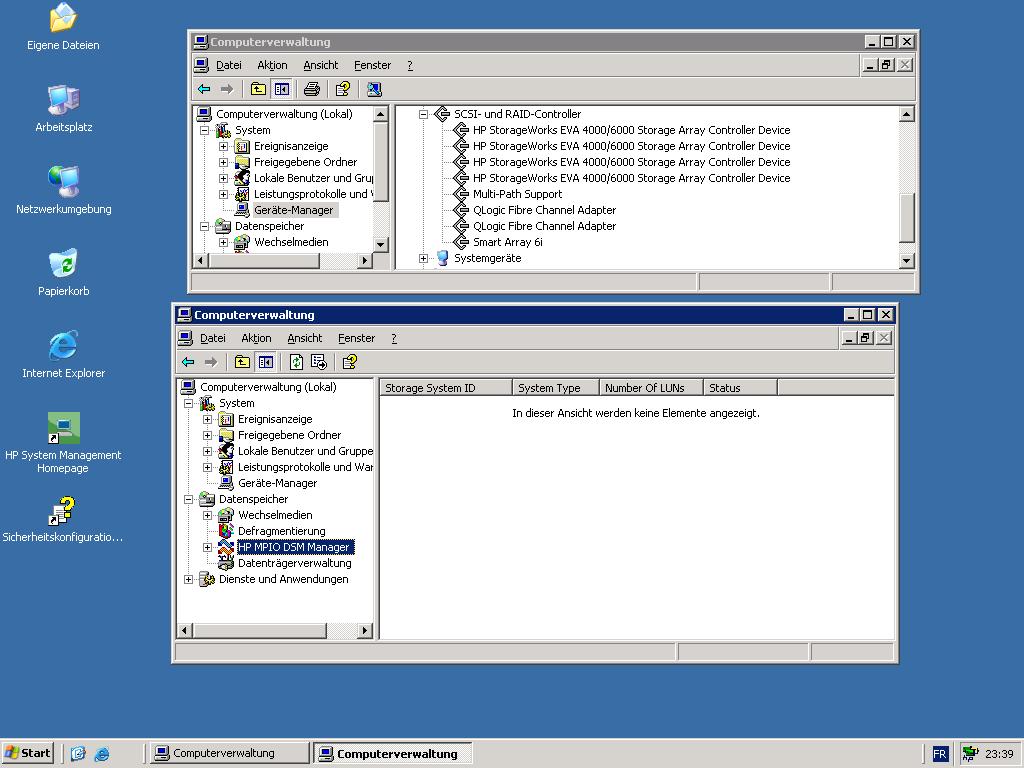
Task: Toggle the console tree icon in the lower window toolbar
Action: 265,362
